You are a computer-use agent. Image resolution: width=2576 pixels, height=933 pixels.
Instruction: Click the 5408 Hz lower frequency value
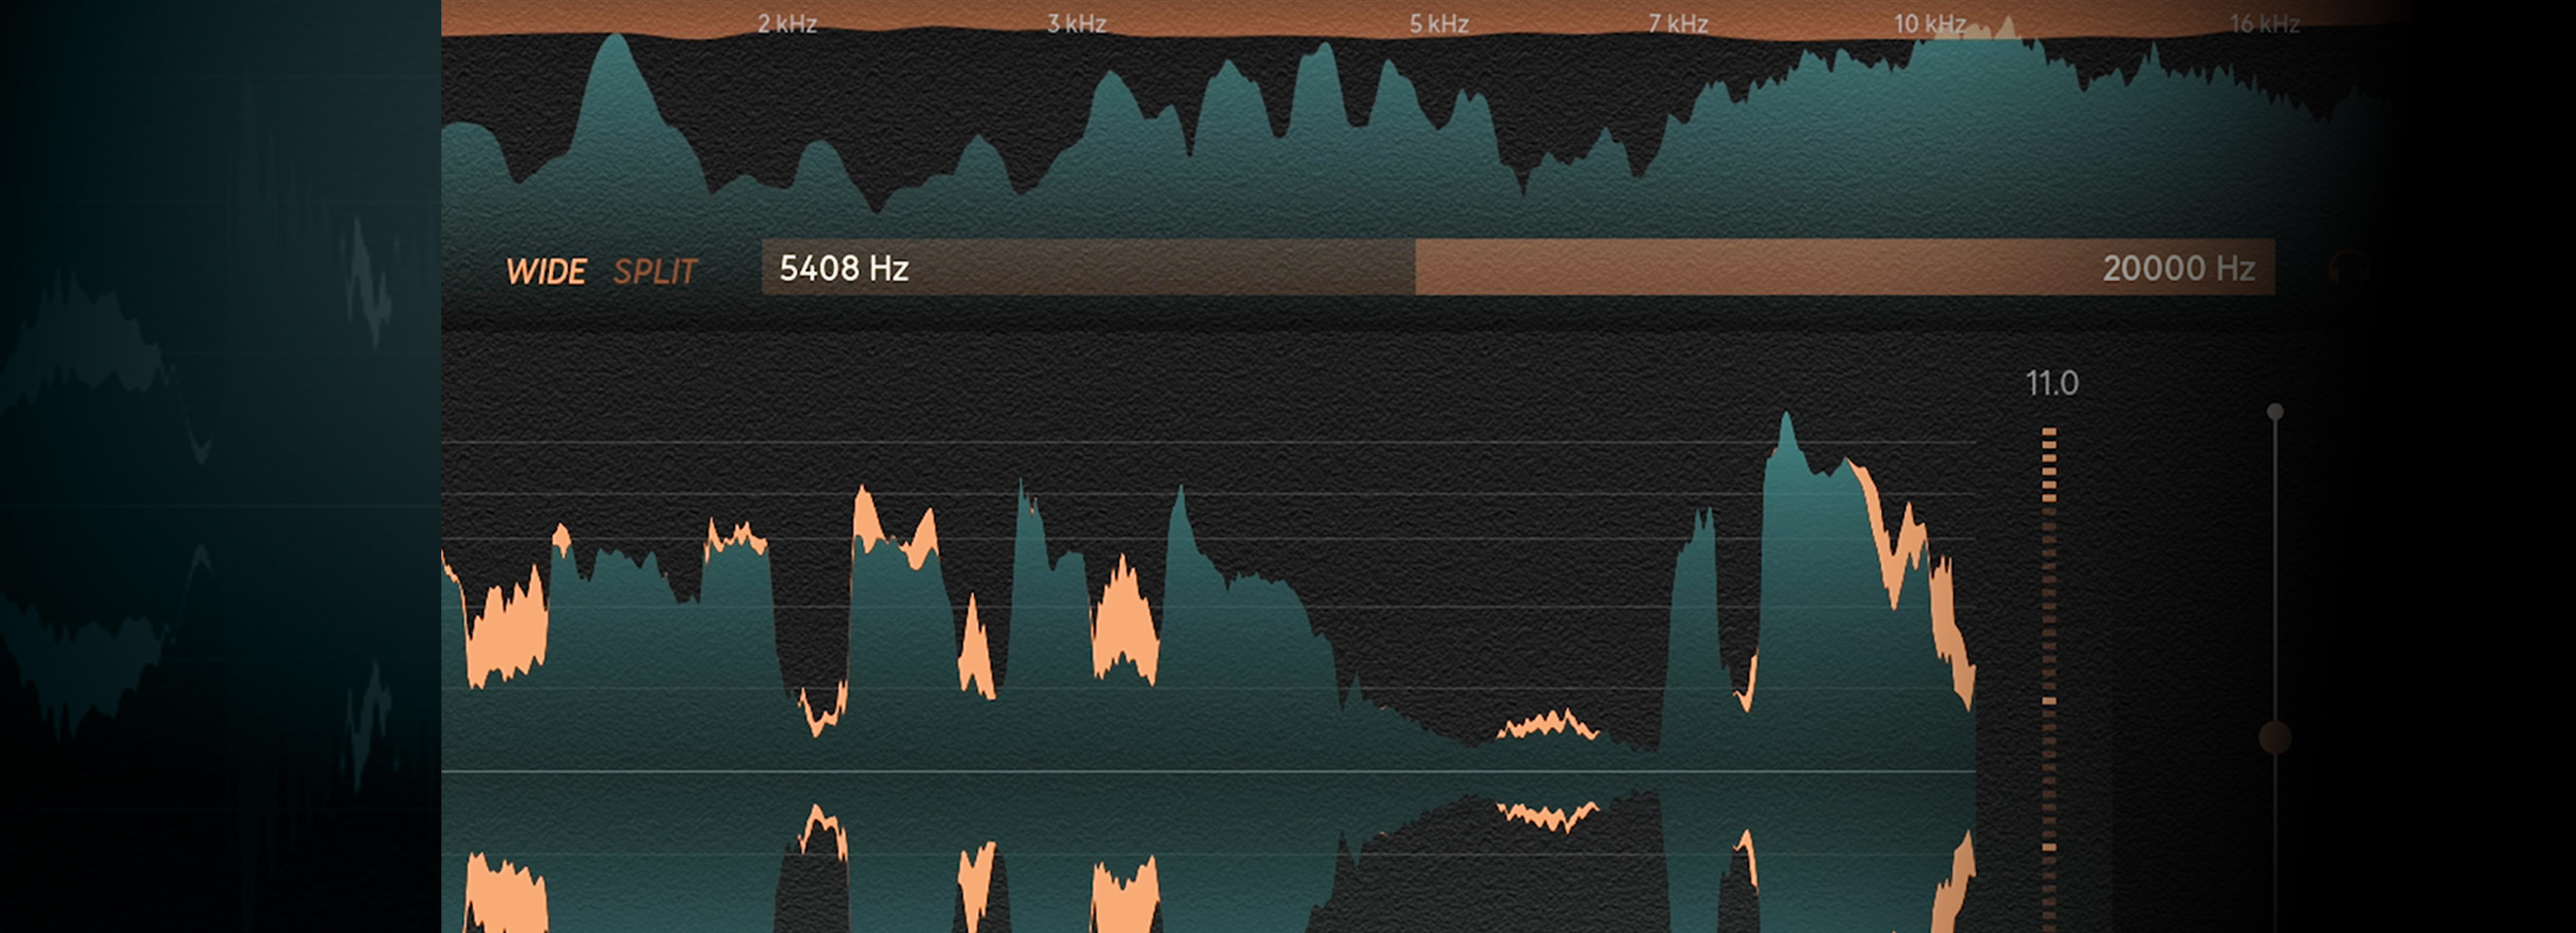point(843,268)
